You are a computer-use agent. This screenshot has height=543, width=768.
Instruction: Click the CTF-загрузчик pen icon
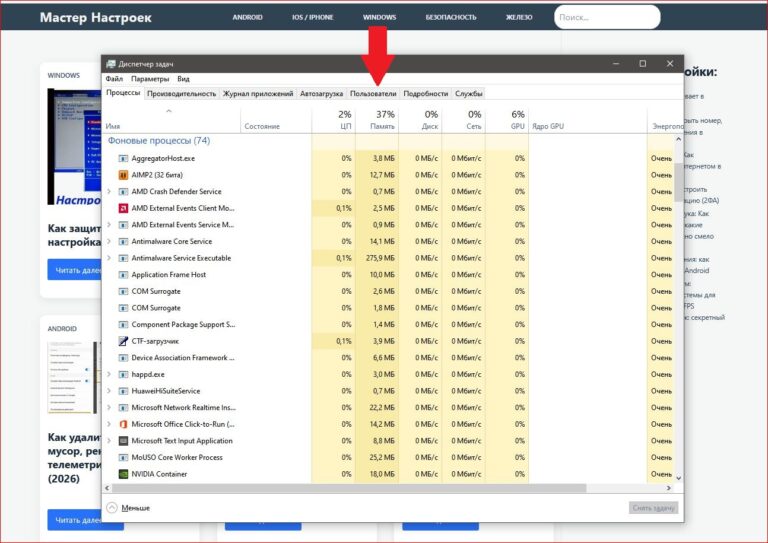click(123, 341)
